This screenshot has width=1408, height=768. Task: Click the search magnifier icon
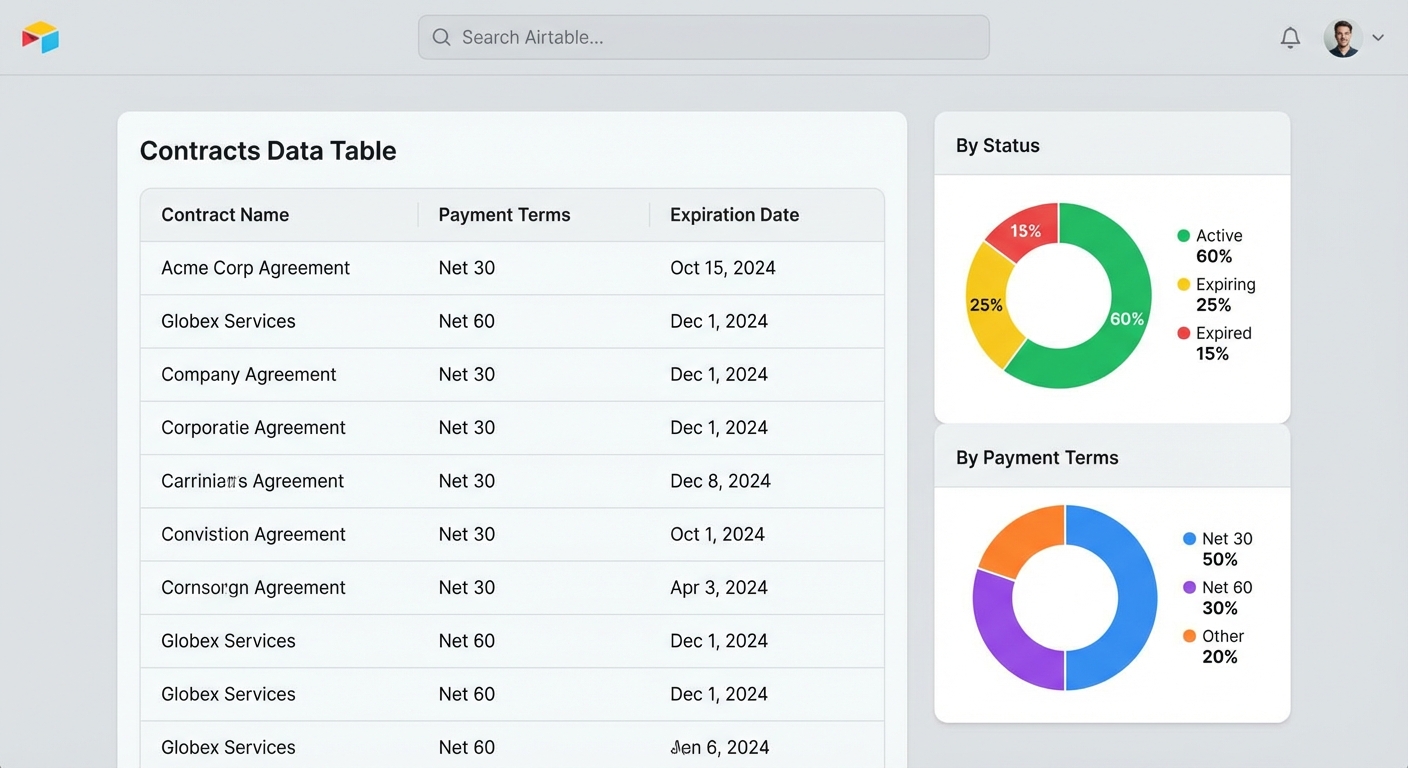[x=441, y=37]
